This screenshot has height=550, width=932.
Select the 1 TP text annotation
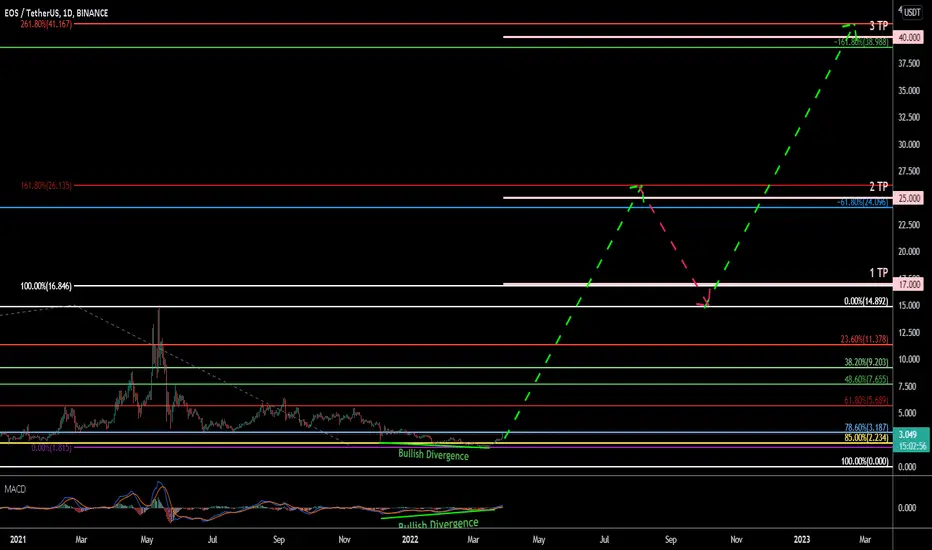pyautogui.click(x=879, y=273)
